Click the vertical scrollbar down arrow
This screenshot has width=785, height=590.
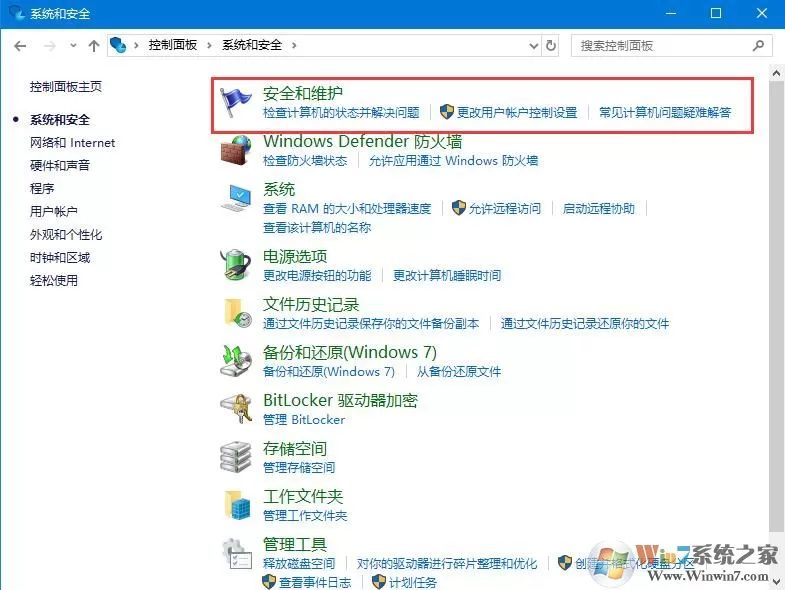click(776, 581)
